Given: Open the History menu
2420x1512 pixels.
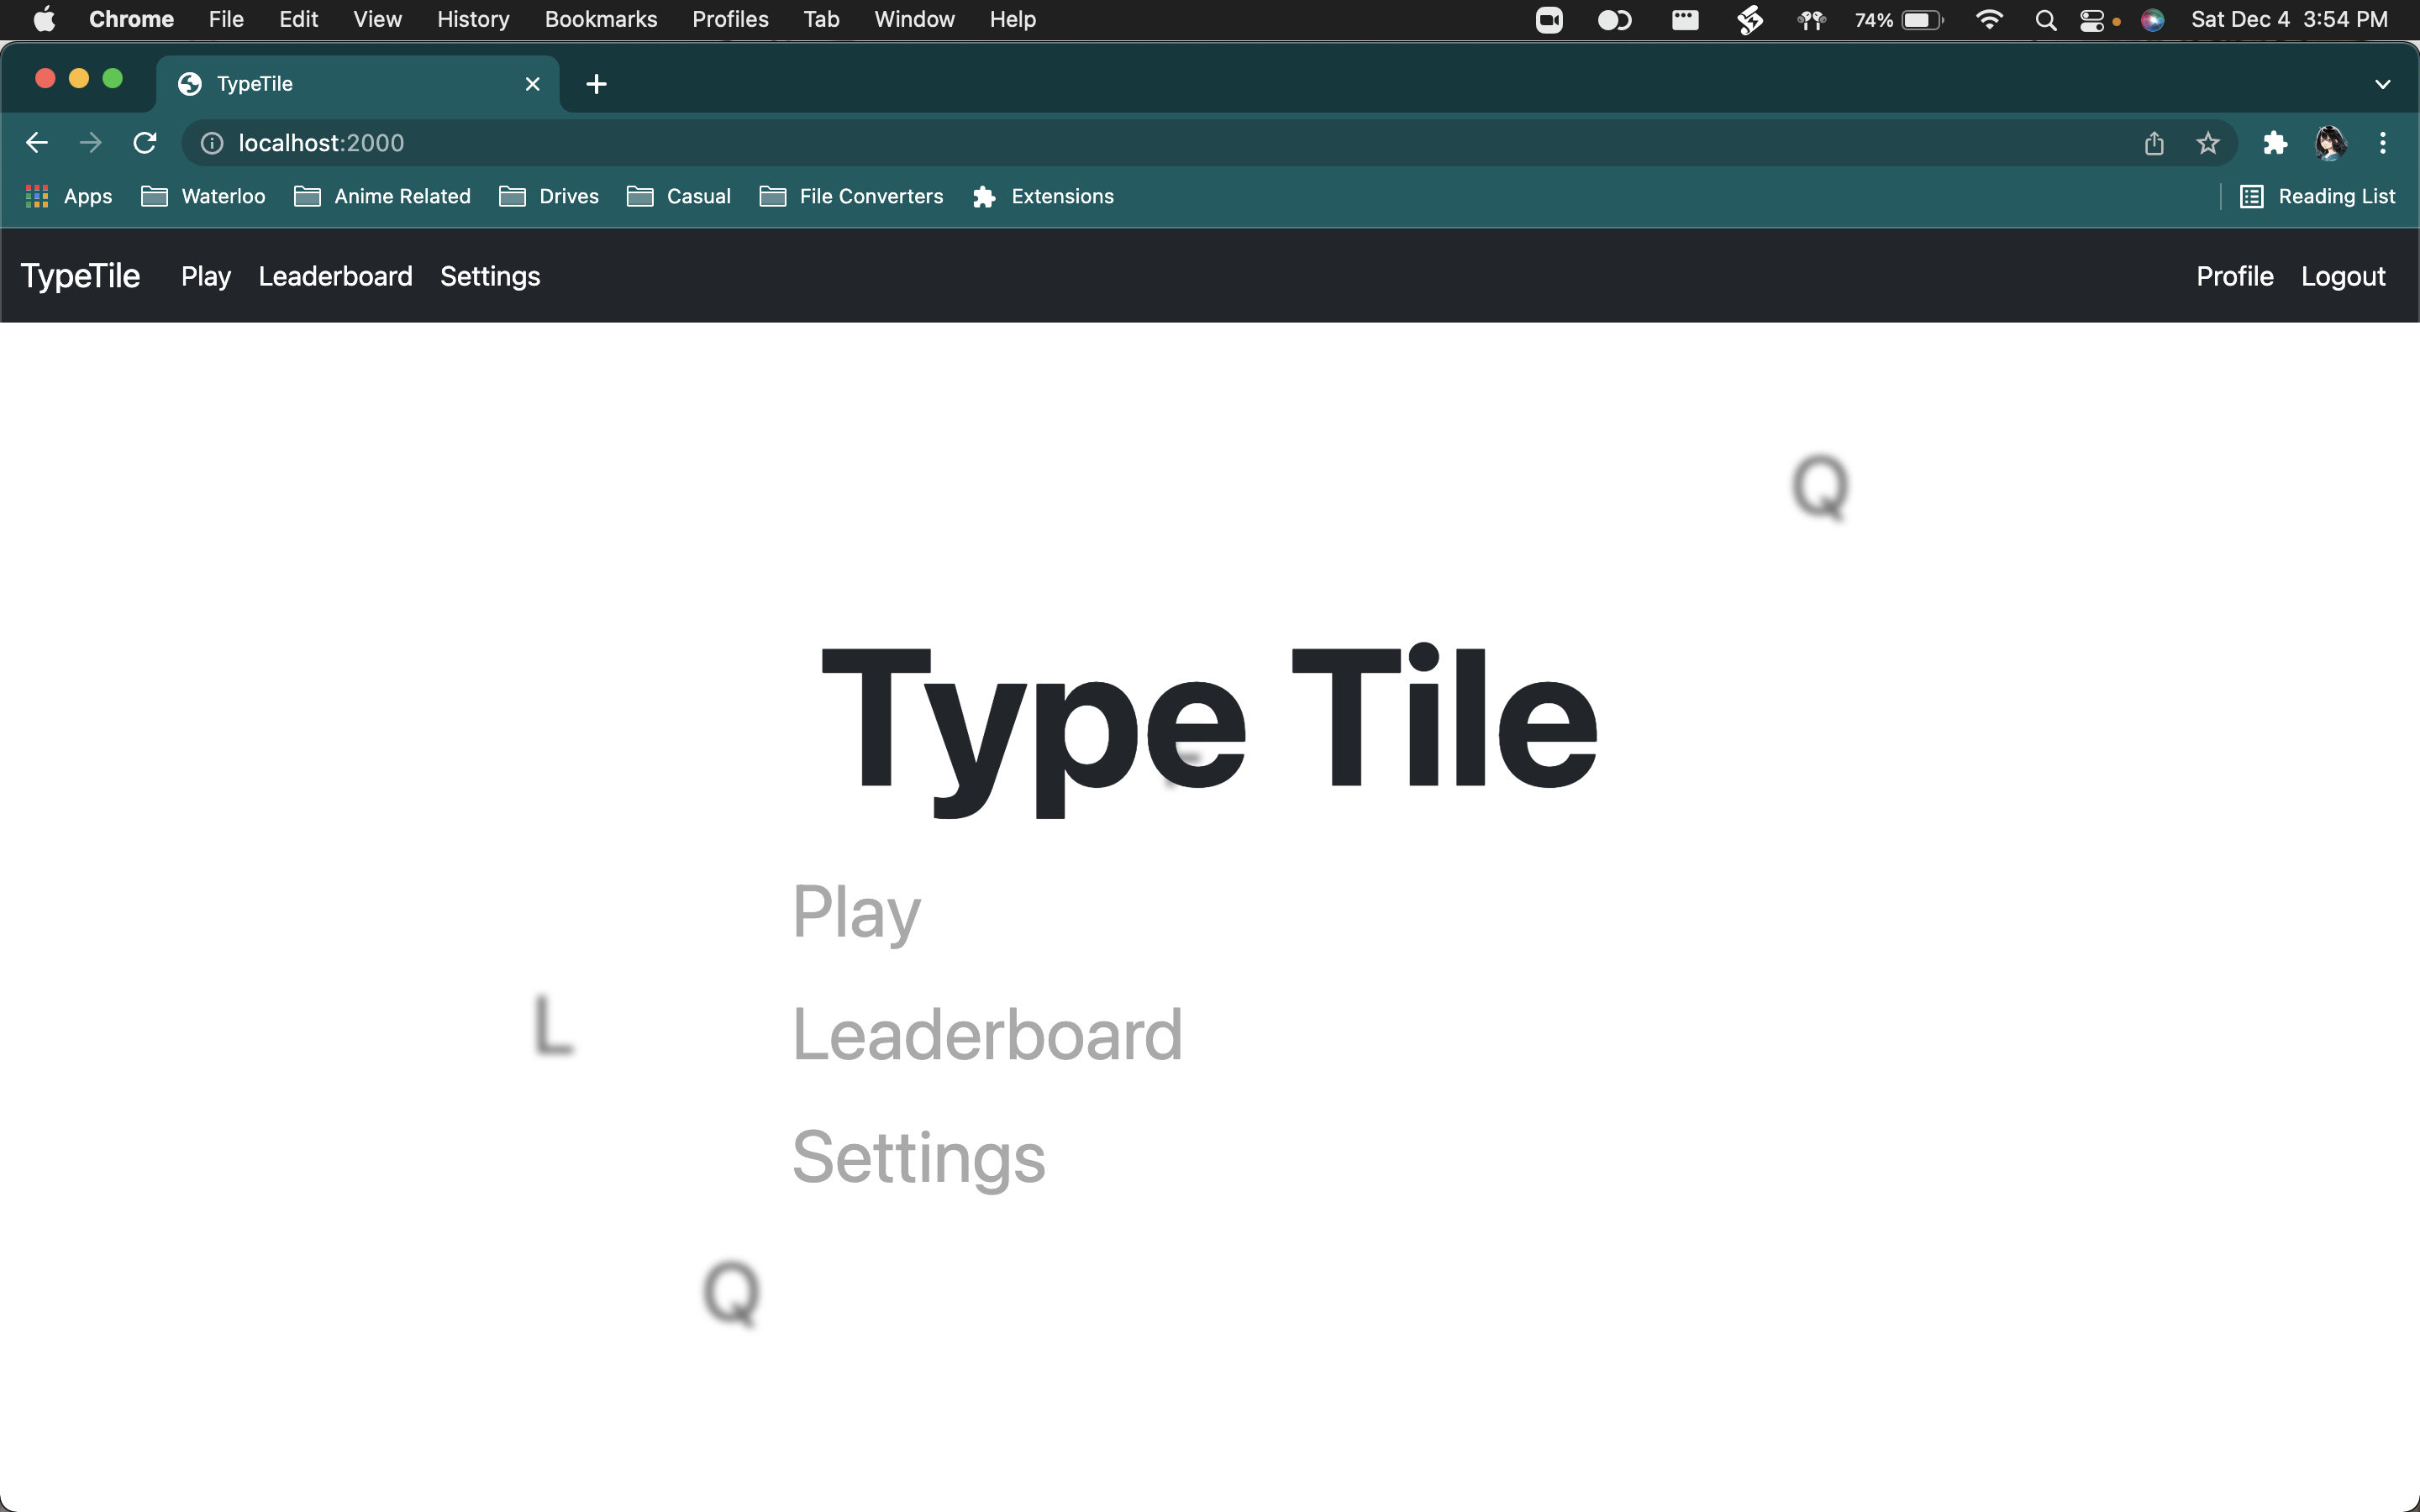Looking at the screenshot, I should tap(472, 20).
